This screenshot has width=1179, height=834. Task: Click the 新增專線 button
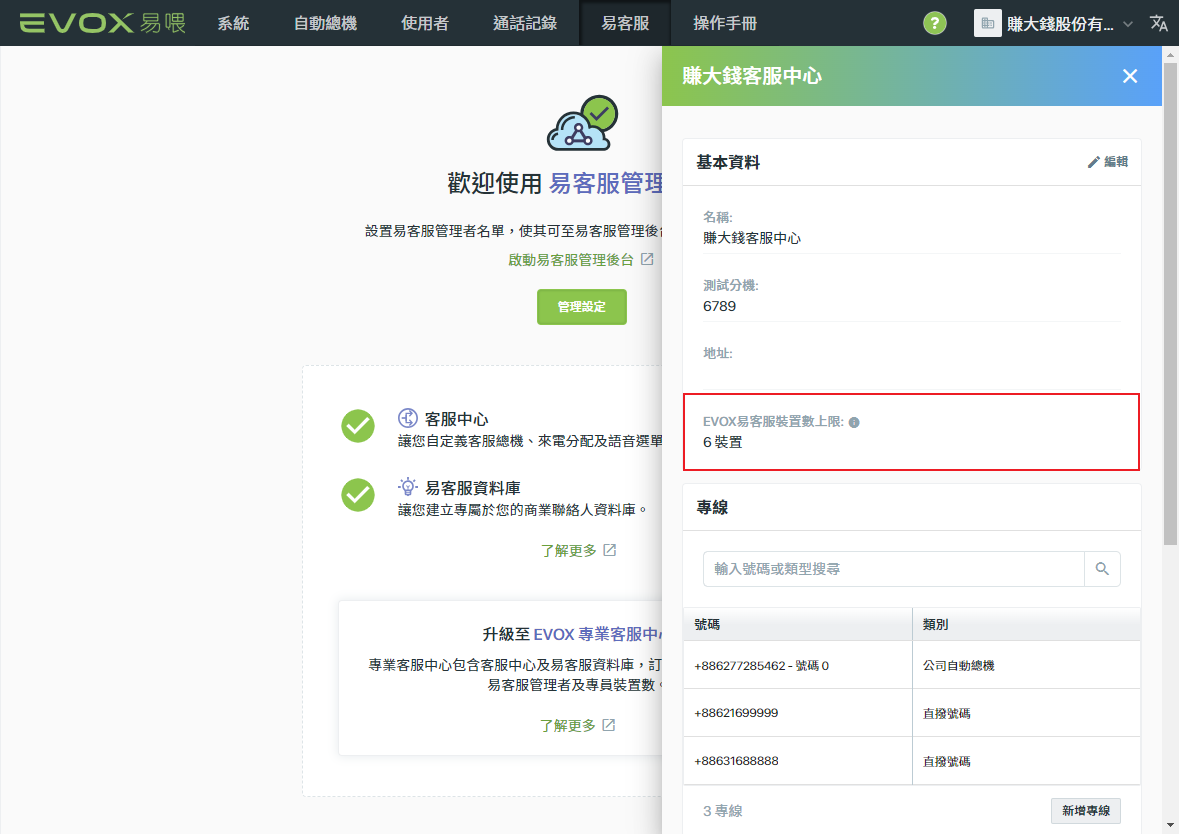click(x=1086, y=811)
